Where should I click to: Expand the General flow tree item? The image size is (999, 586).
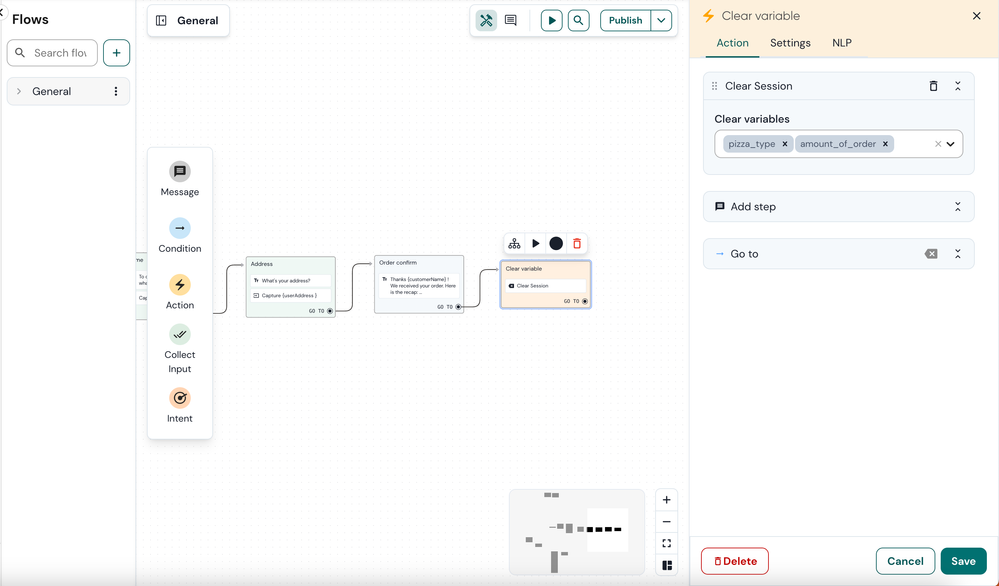coord(19,91)
